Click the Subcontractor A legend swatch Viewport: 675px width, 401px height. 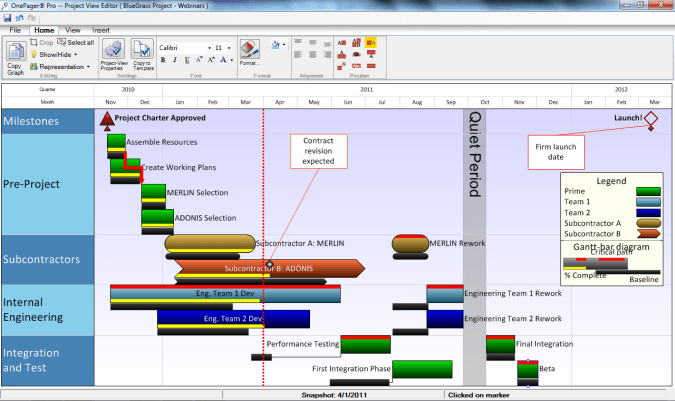coord(648,223)
